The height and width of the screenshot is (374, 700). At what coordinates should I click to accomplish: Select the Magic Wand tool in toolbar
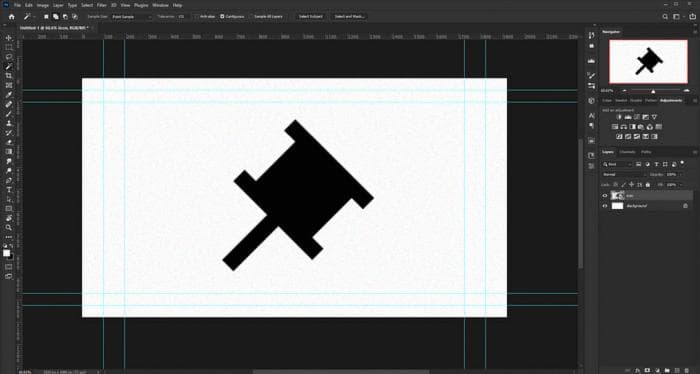(8, 66)
